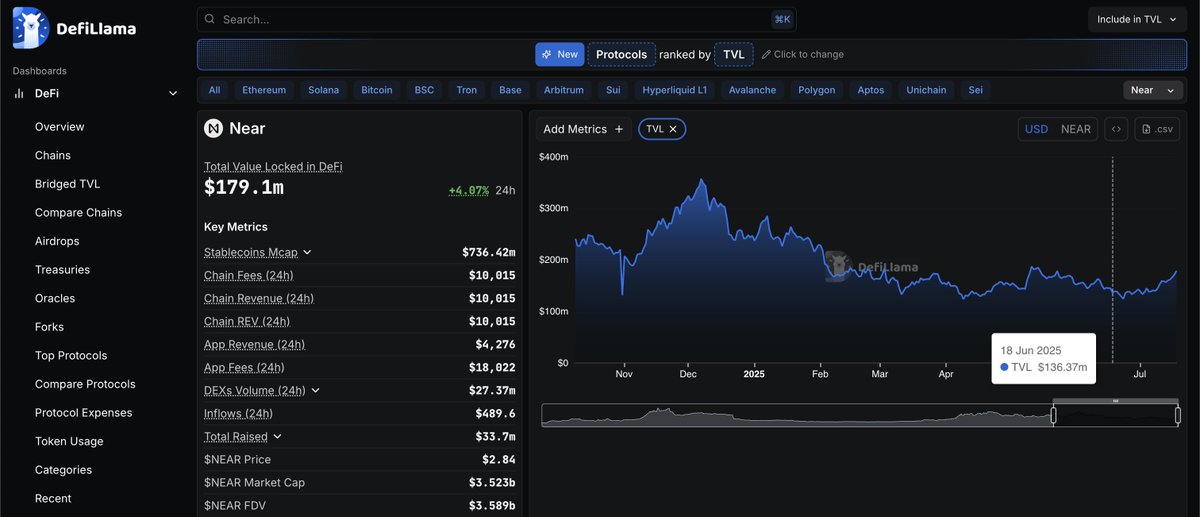Select the Solana chain tab
This screenshot has height=517, width=1200.
click(x=324, y=90)
